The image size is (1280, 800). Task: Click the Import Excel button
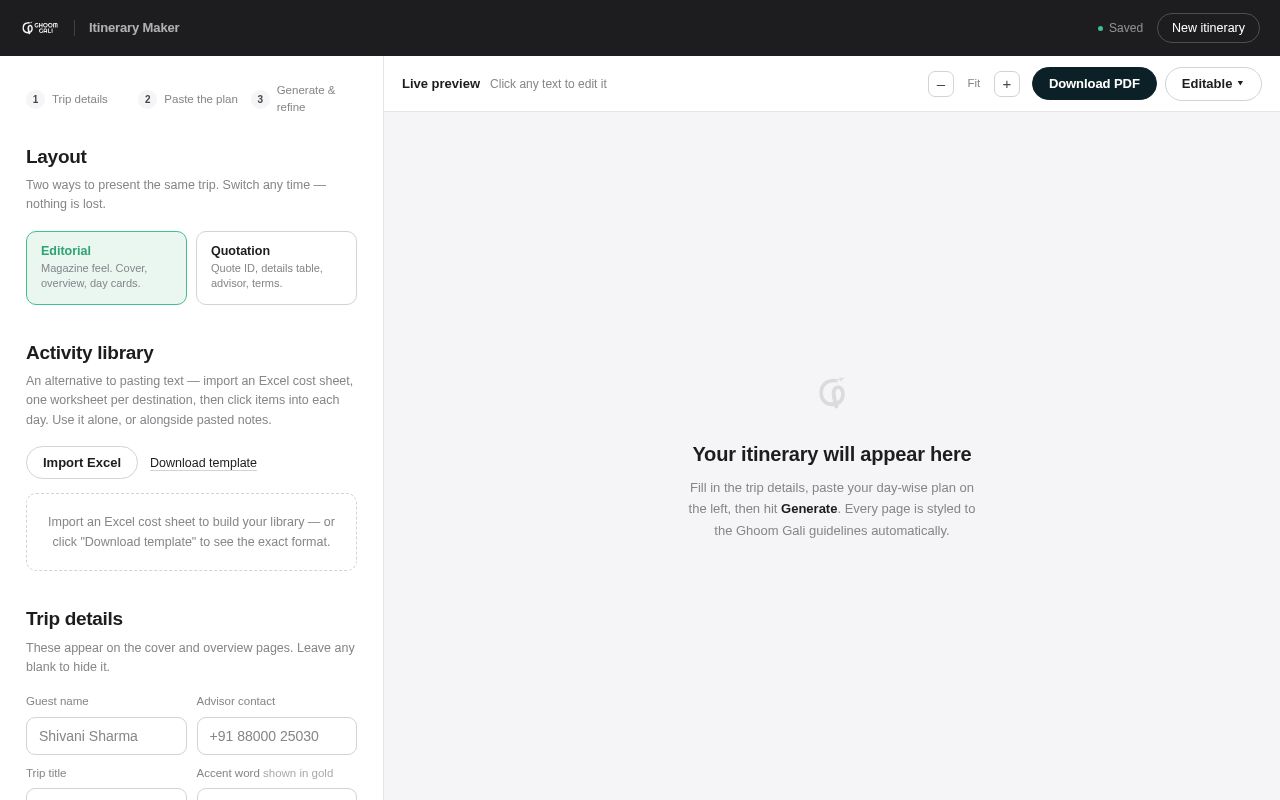pyautogui.click(x=82, y=463)
